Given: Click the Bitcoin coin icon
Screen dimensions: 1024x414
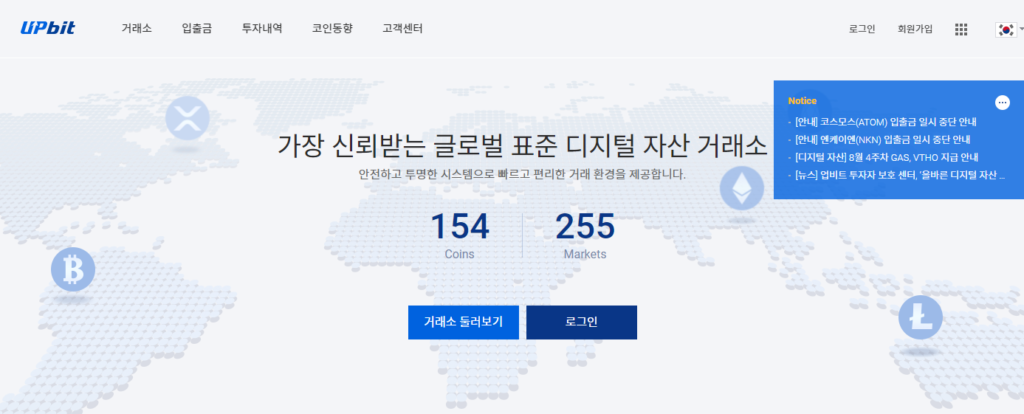Looking at the screenshot, I should tap(72, 268).
